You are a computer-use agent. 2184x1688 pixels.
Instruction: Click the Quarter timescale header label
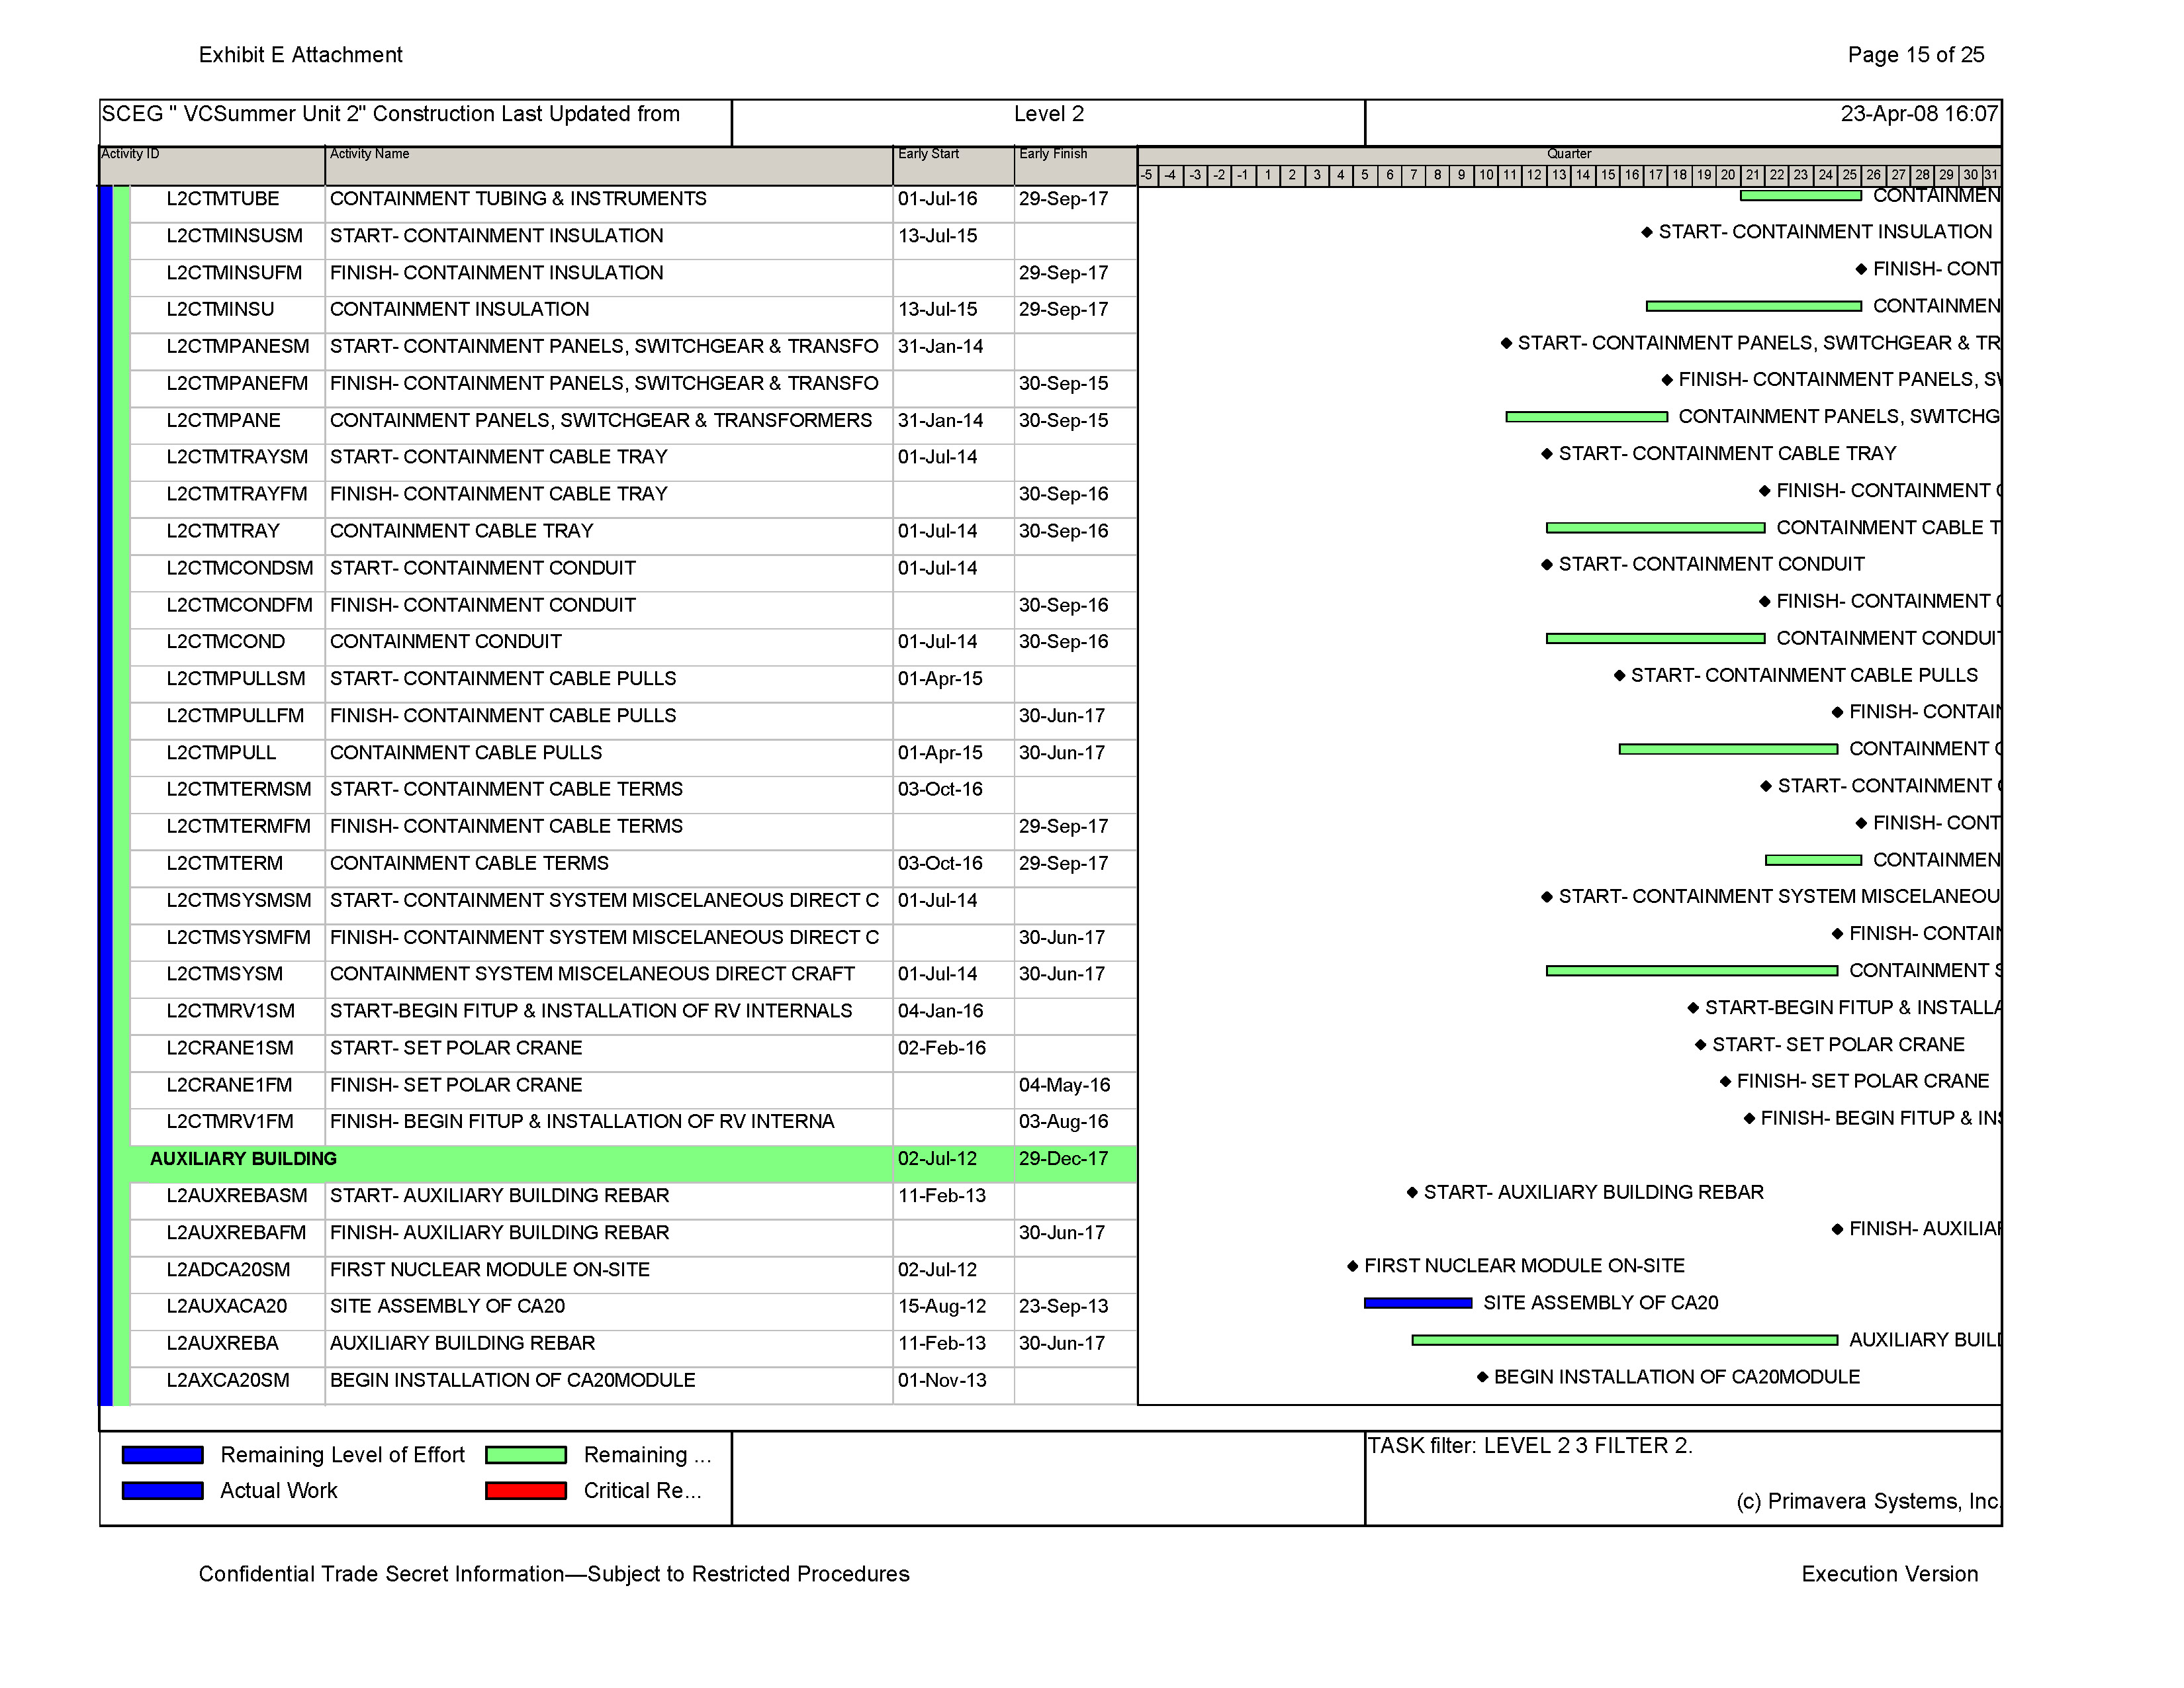pos(1569,154)
